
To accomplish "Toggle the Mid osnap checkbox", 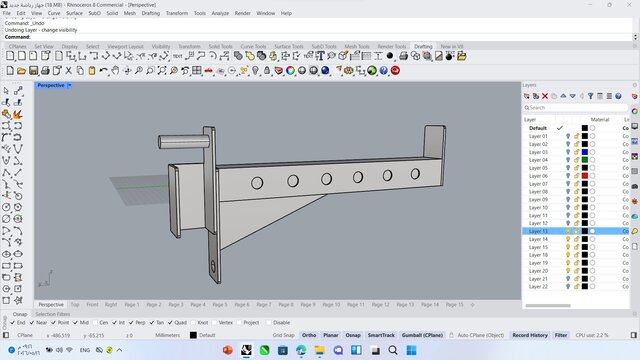I will [76, 322].
